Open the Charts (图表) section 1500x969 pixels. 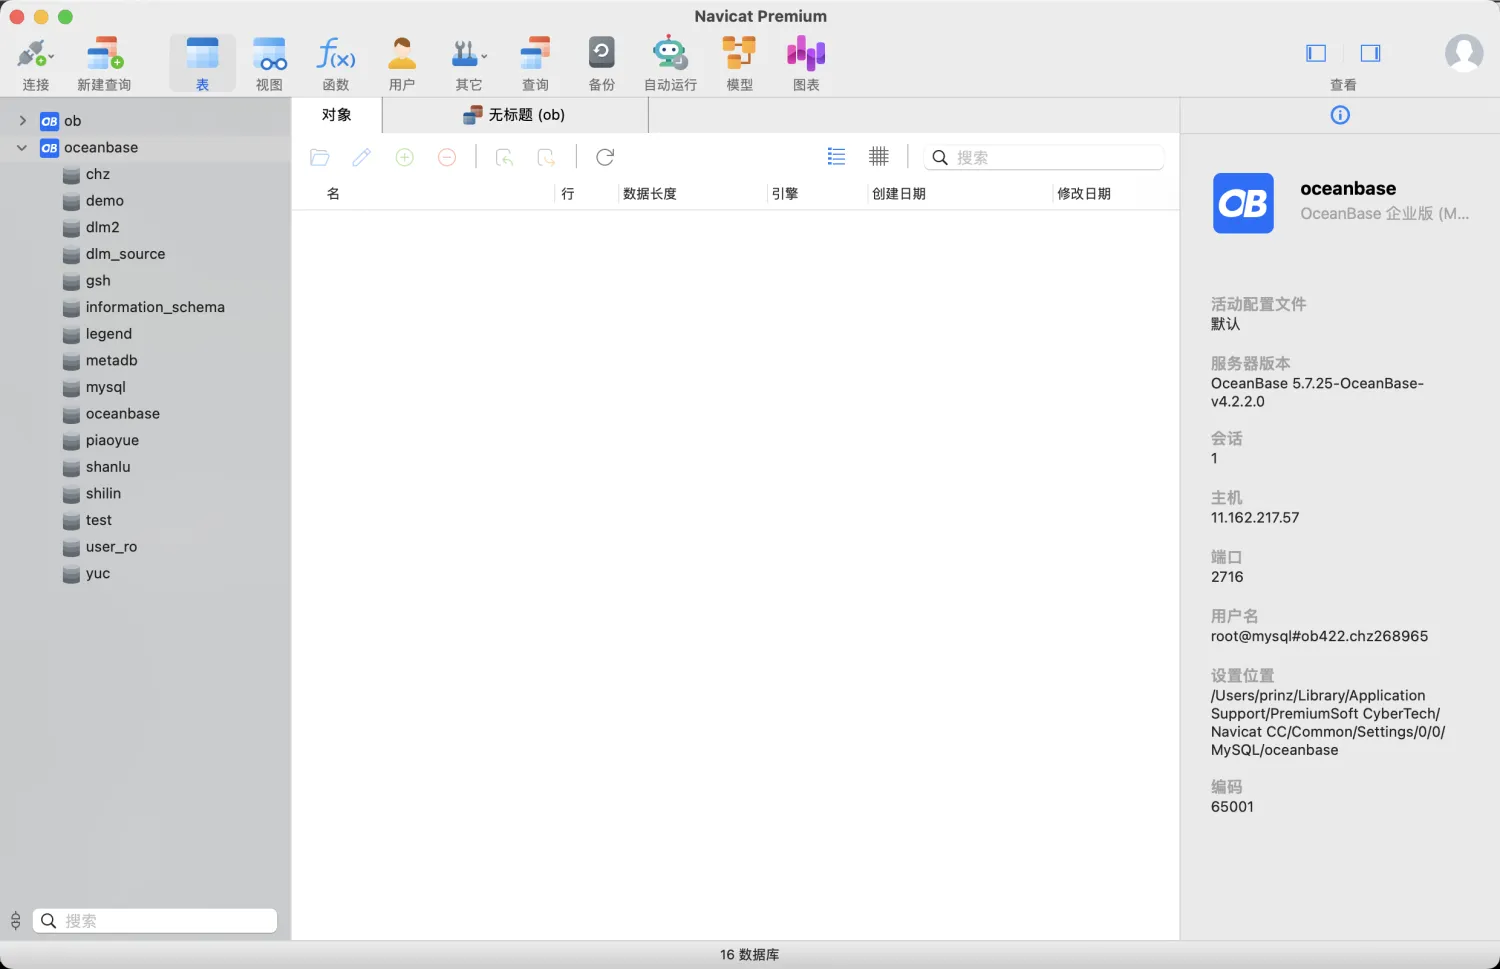tap(806, 54)
